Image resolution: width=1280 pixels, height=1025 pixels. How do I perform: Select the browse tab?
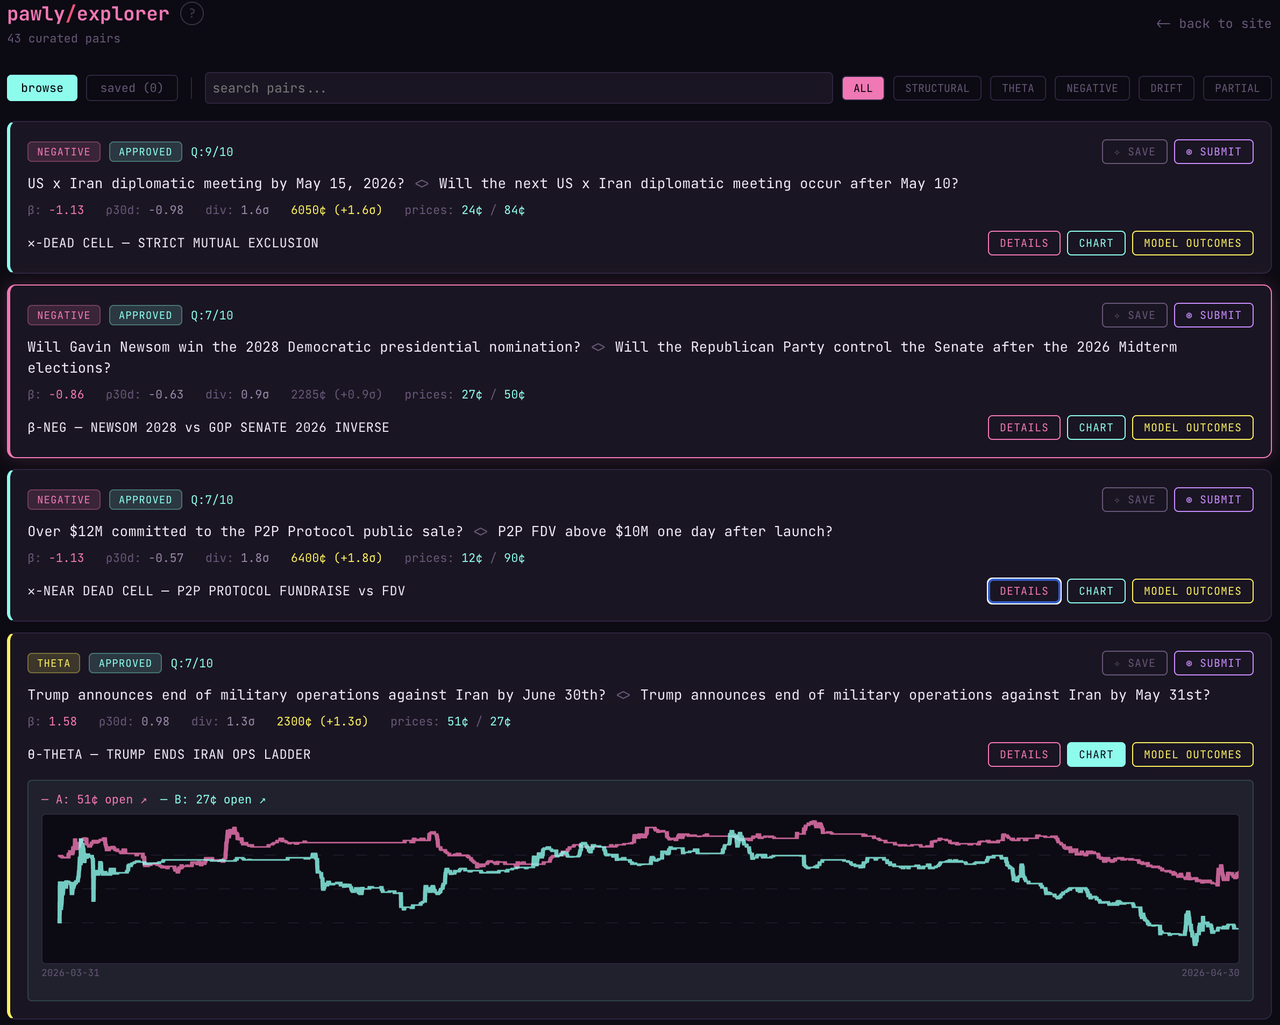42,88
